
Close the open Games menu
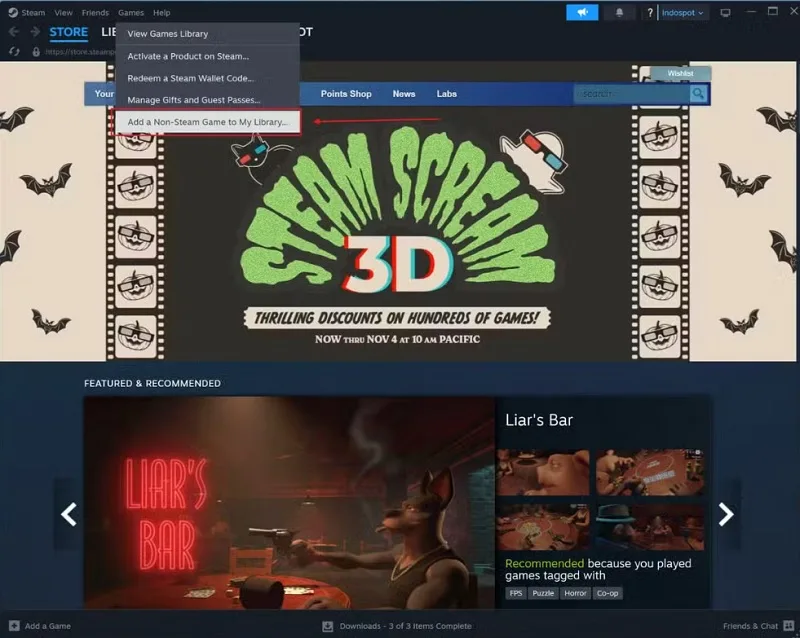tap(131, 13)
